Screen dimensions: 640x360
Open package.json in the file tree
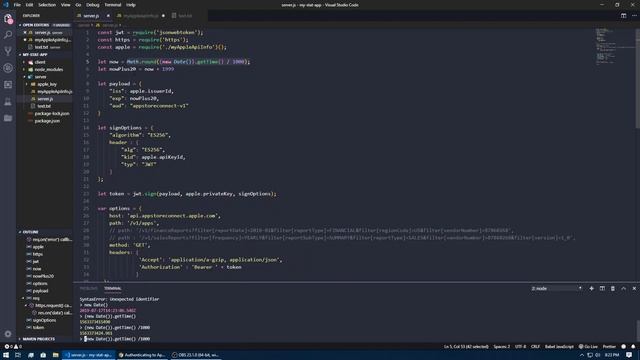47,121
